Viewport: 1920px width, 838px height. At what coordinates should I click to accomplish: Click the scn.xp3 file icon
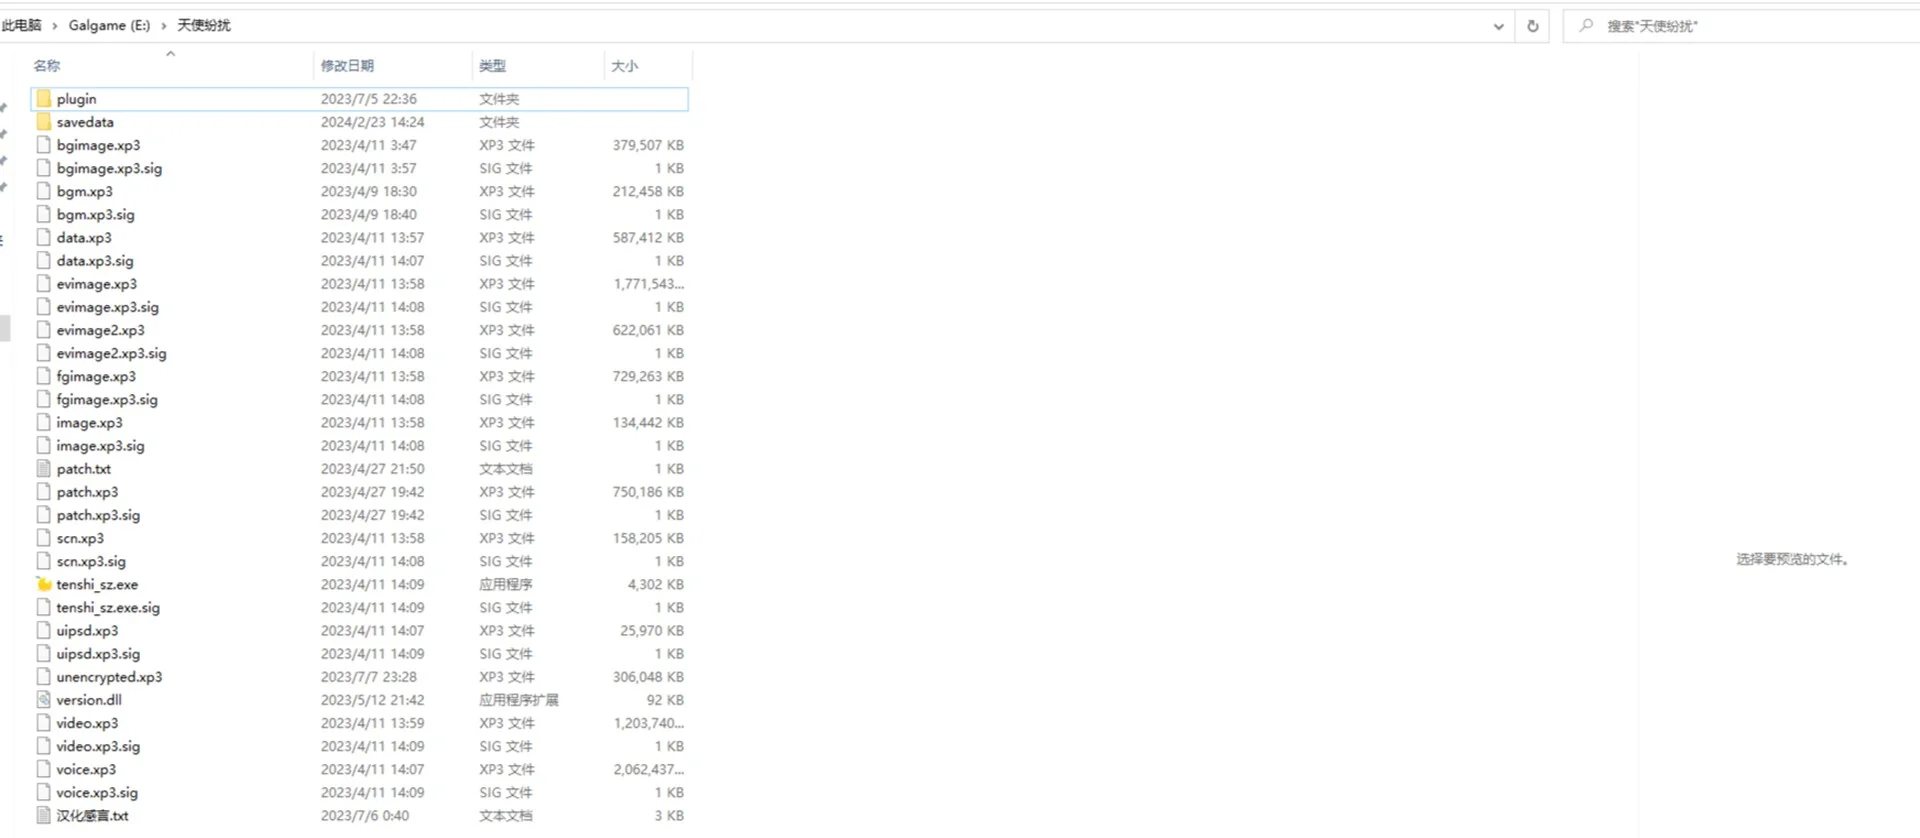pos(43,537)
